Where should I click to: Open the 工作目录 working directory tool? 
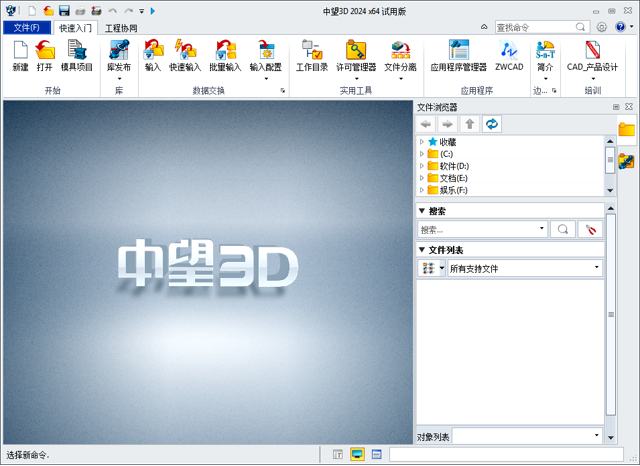pos(312,50)
